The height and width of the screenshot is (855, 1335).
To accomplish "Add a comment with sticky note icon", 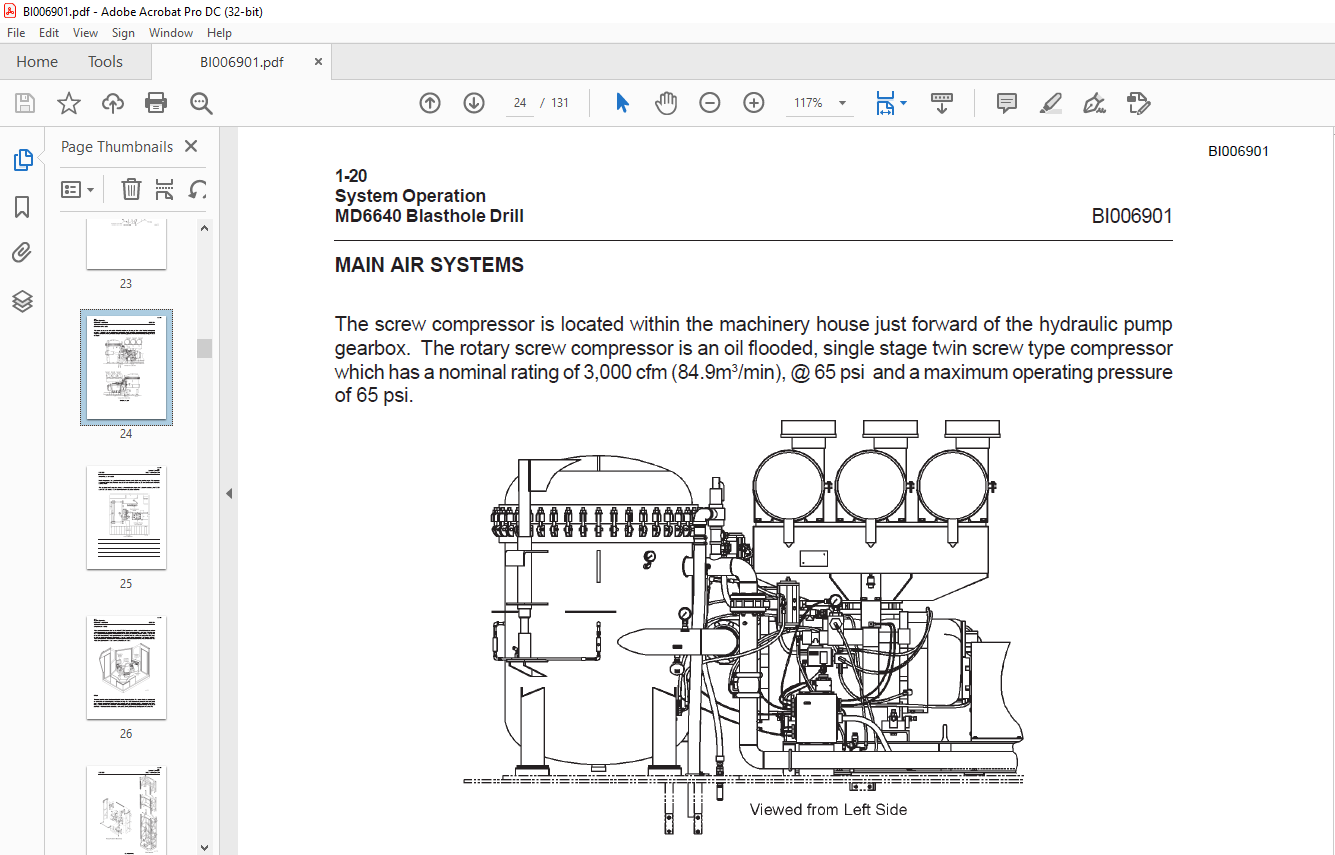I will (1007, 103).
